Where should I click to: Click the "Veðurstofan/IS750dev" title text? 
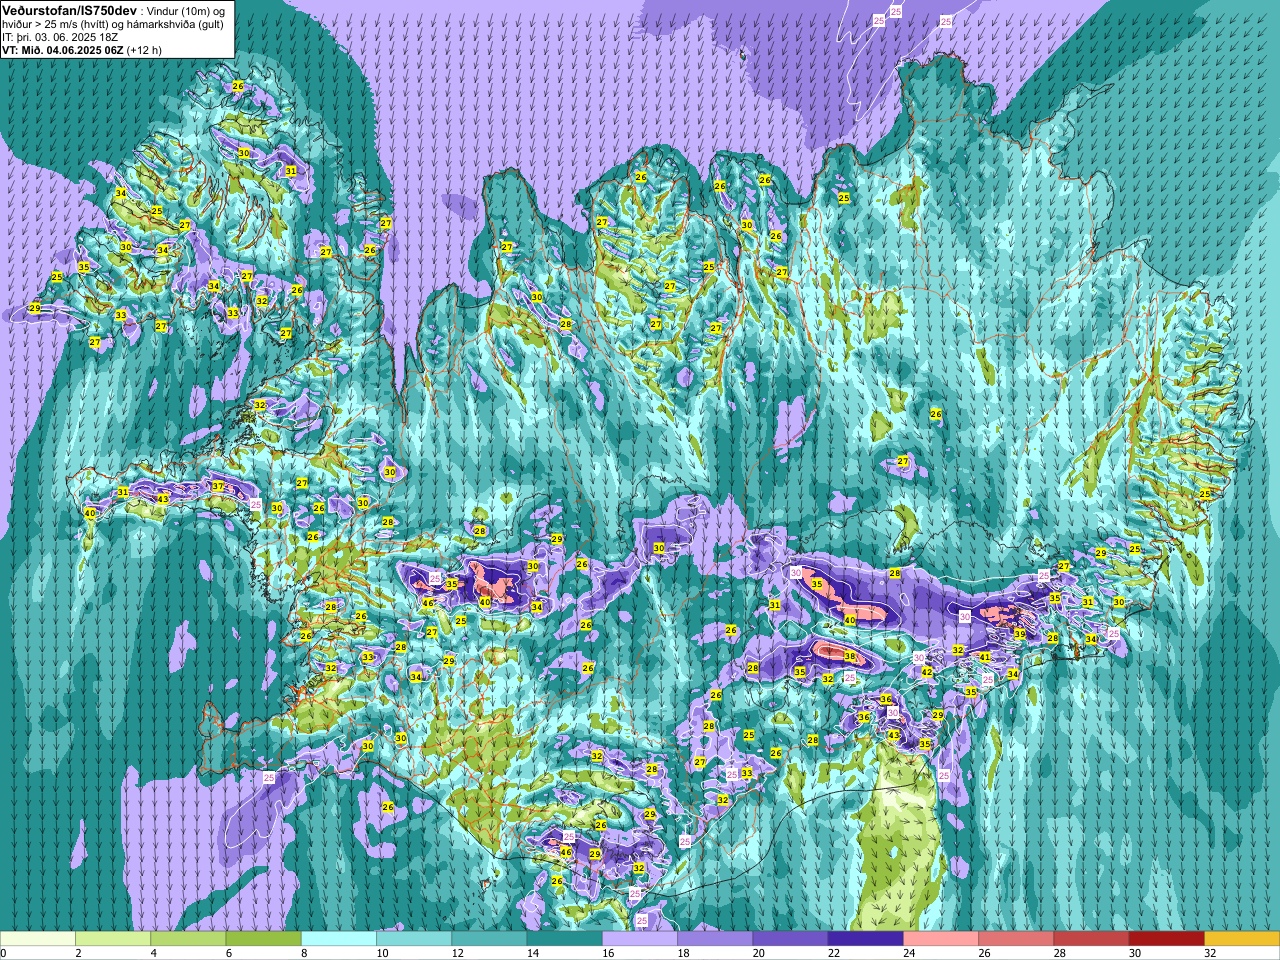(70, 10)
